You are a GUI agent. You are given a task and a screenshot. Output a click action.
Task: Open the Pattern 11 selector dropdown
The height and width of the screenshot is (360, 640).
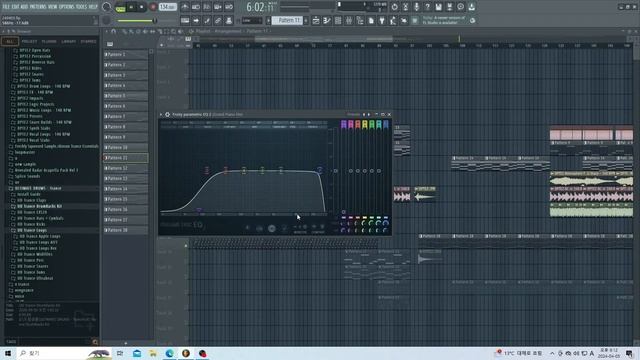click(x=287, y=20)
